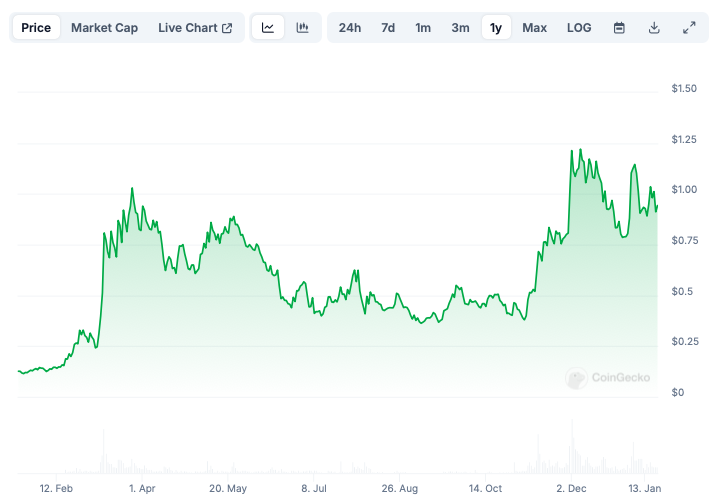Toggle LOG scale on the chart
The height and width of the screenshot is (498, 719).
tap(579, 28)
